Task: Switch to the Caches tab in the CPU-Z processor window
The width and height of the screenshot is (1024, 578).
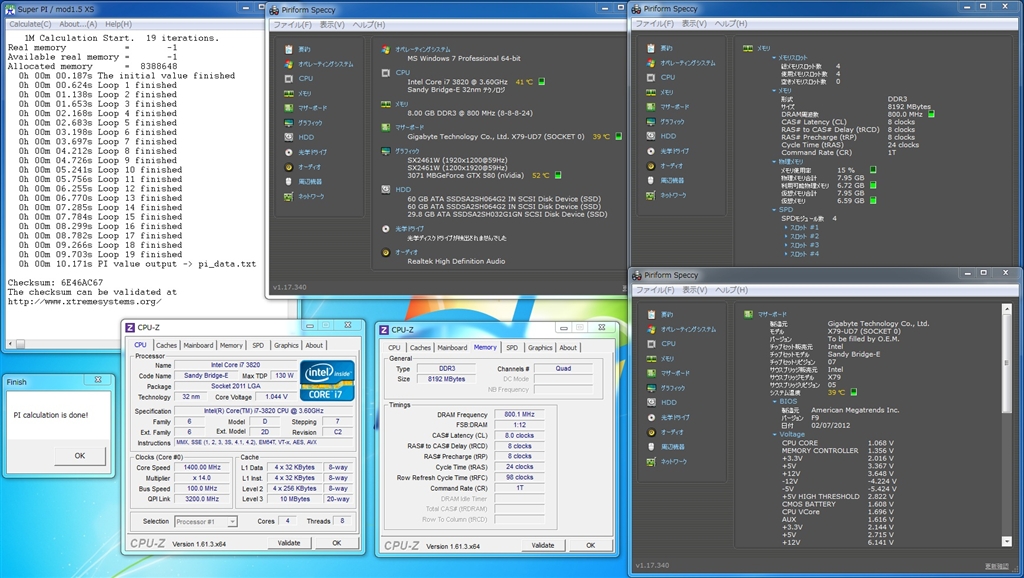Action: click(x=166, y=345)
